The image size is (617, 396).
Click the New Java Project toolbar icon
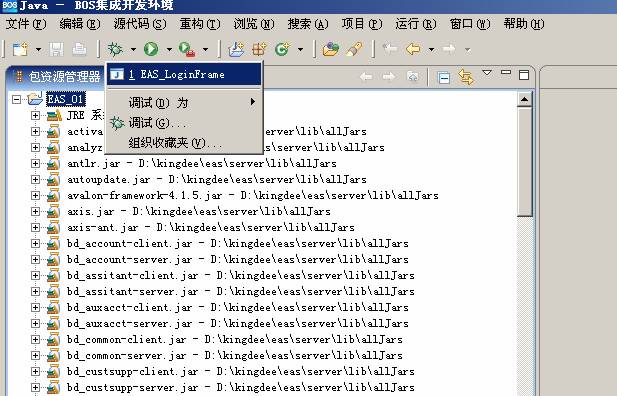tap(236, 49)
